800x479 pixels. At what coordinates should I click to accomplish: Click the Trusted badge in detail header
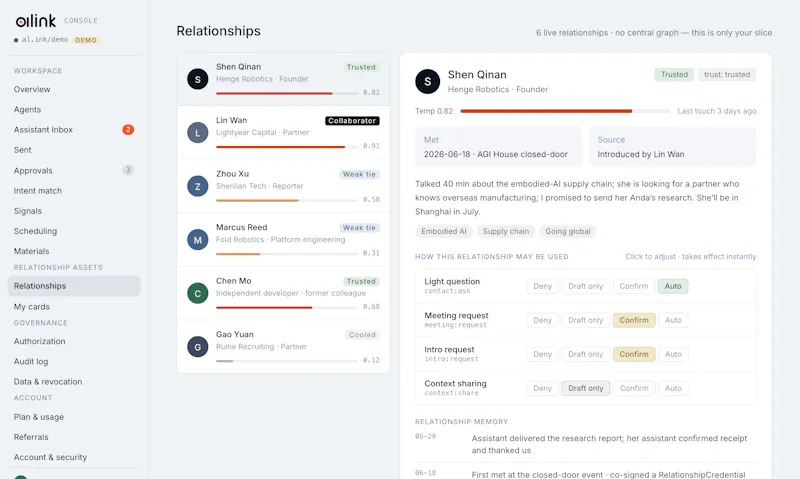674,74
